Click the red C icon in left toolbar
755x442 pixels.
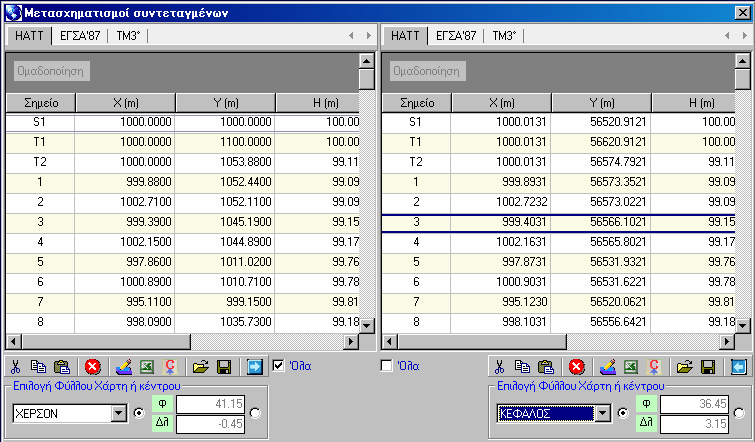pos(170,367)
